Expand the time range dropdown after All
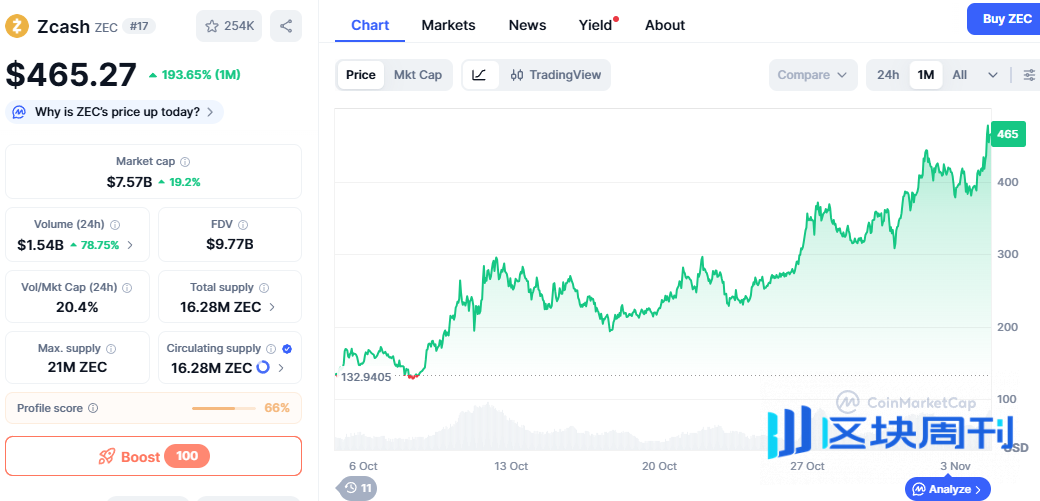Viewport: 1040px width, 501px height. tap(993, 75)
